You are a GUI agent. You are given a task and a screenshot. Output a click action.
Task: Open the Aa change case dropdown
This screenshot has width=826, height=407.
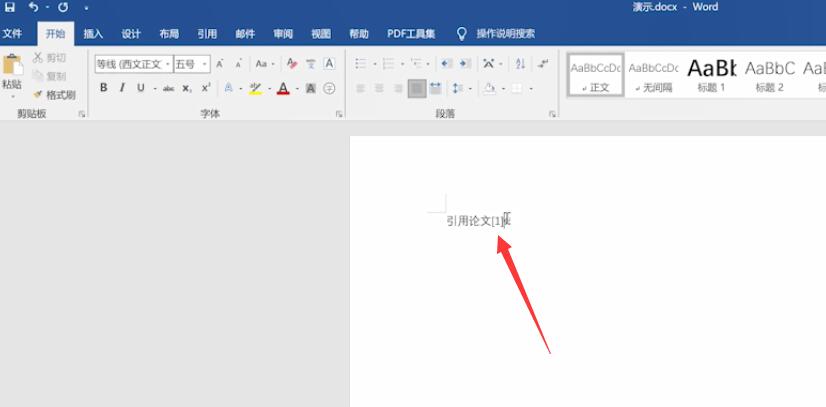coord(265,64)
